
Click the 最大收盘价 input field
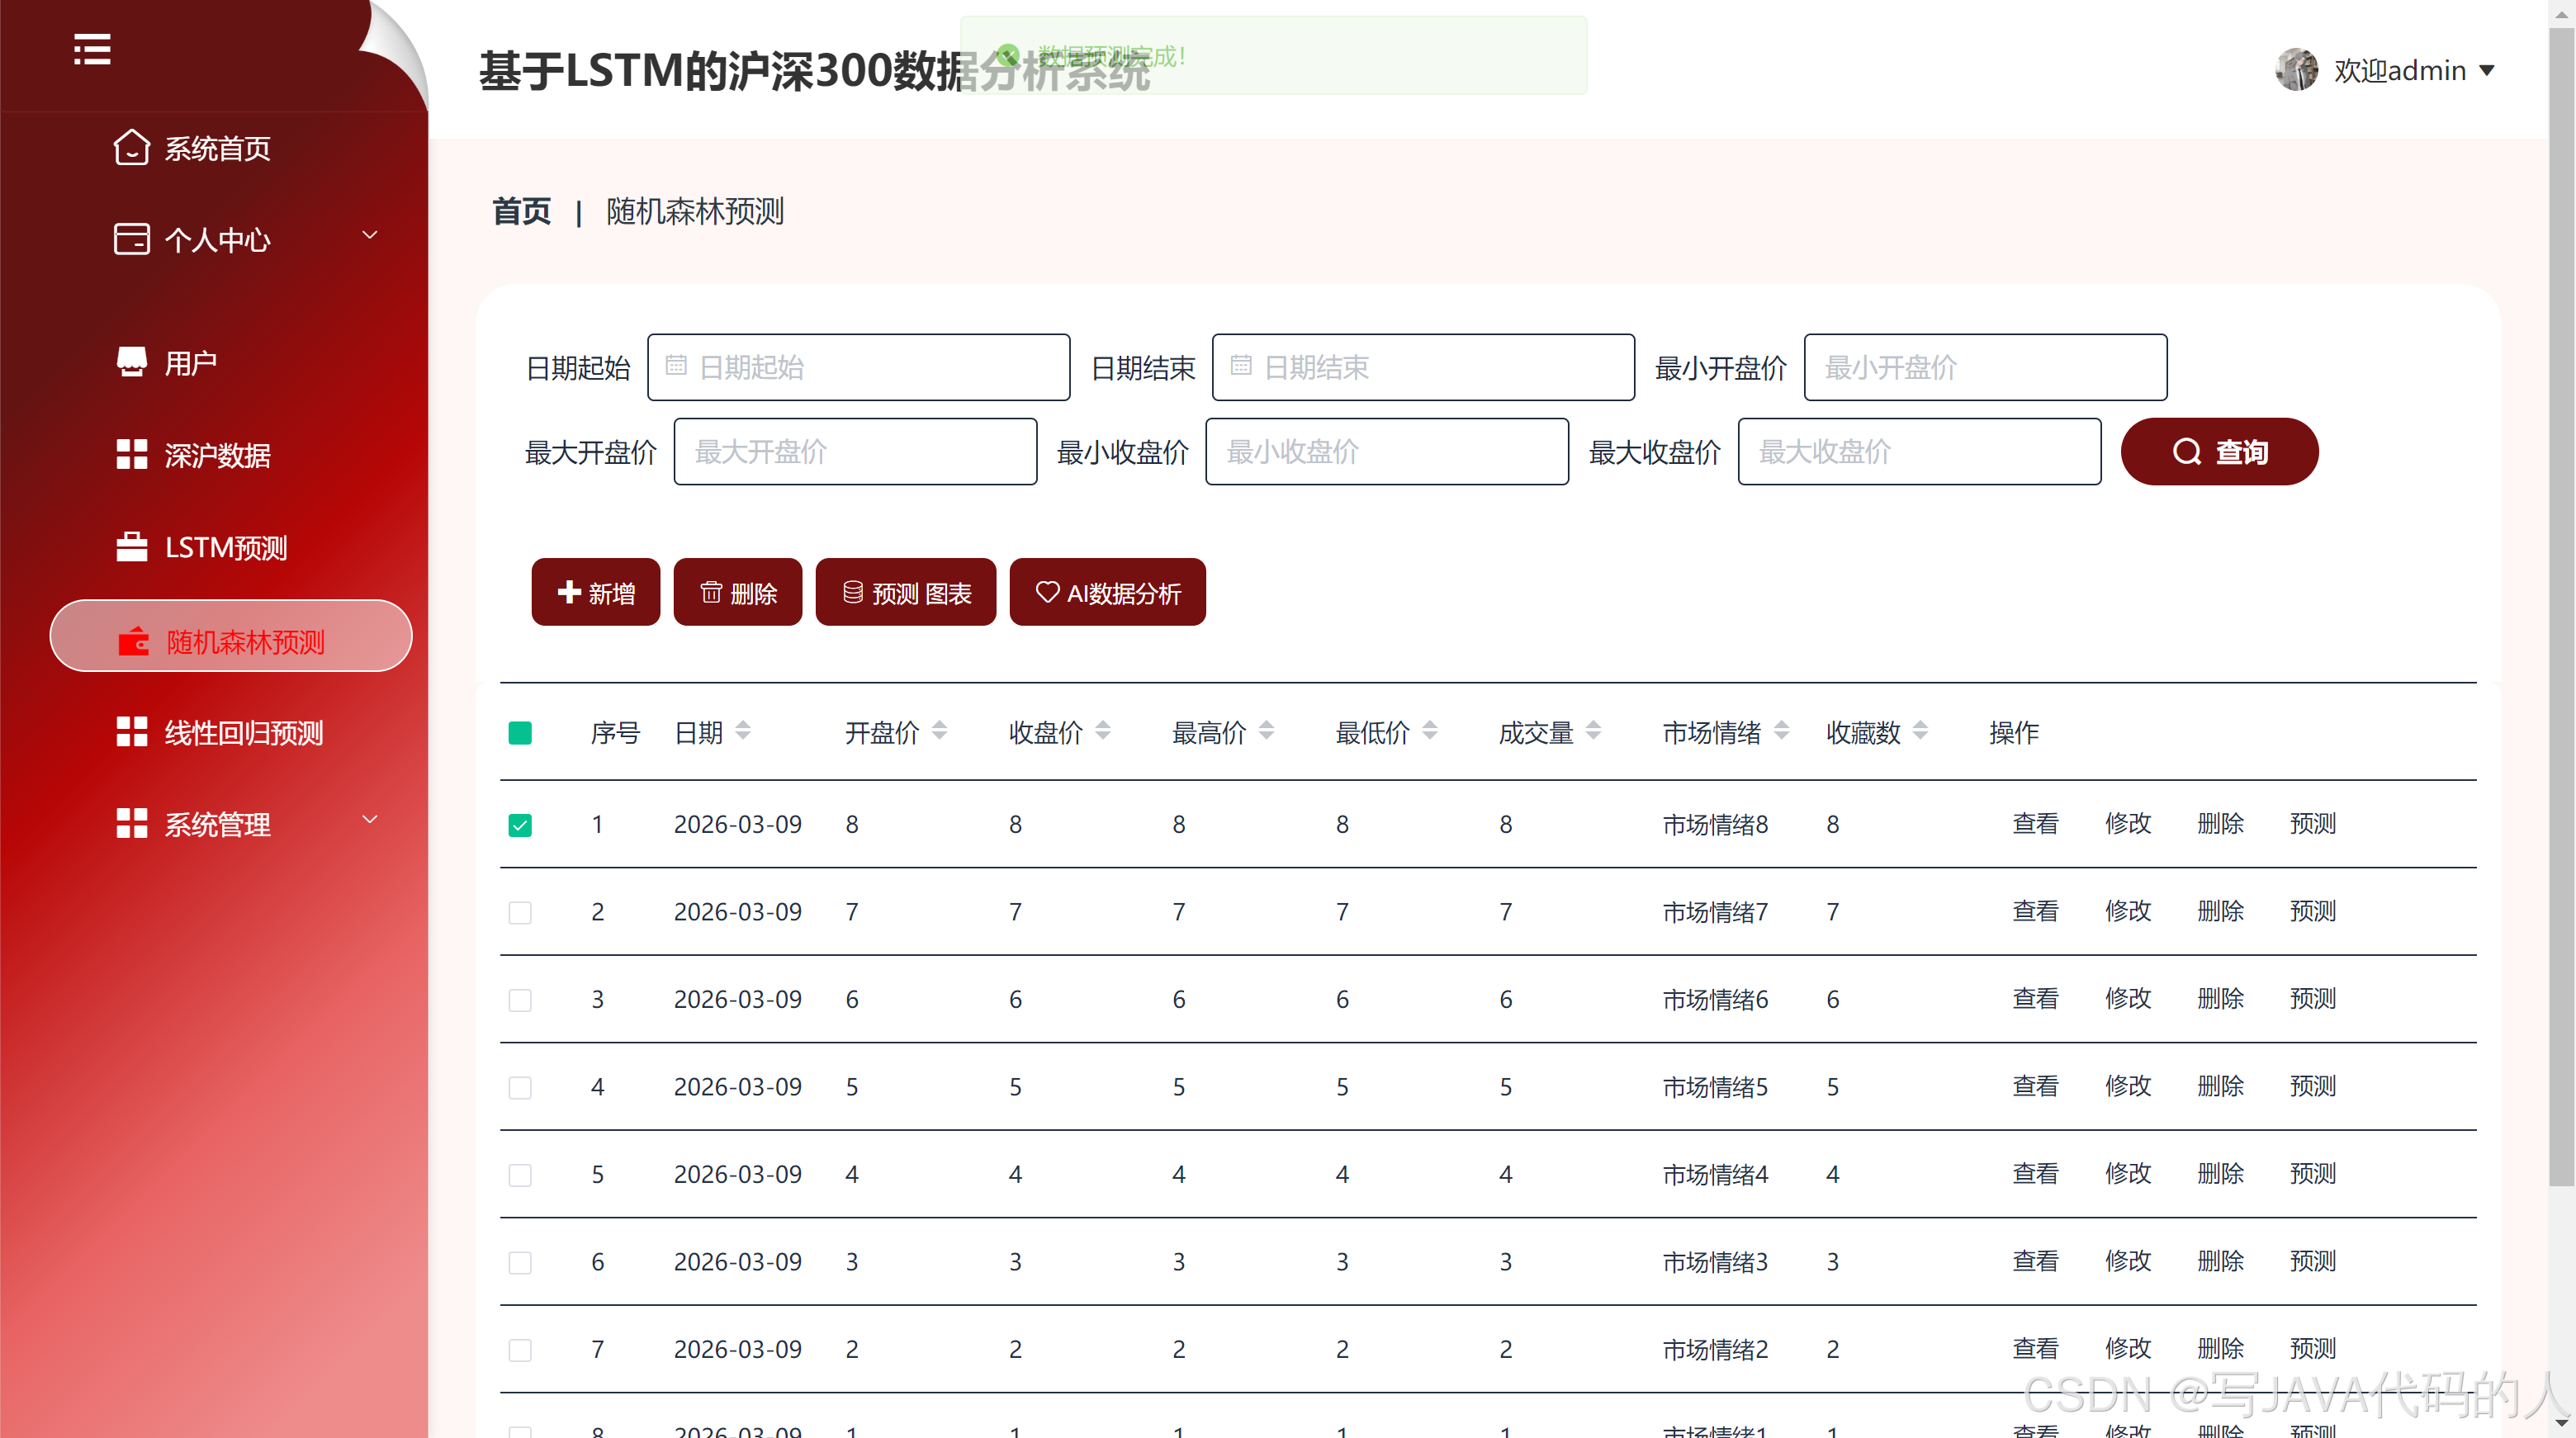[x=1919, y=451]
